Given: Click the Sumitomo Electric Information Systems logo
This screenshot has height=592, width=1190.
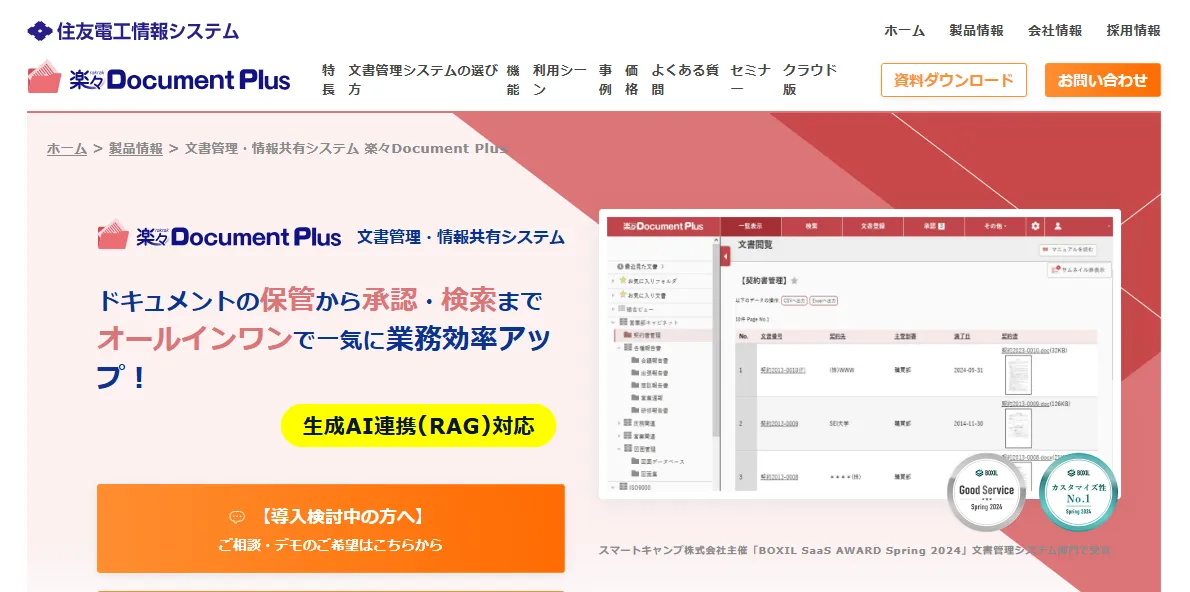Looking at the screenshot, I should (133, 31).
